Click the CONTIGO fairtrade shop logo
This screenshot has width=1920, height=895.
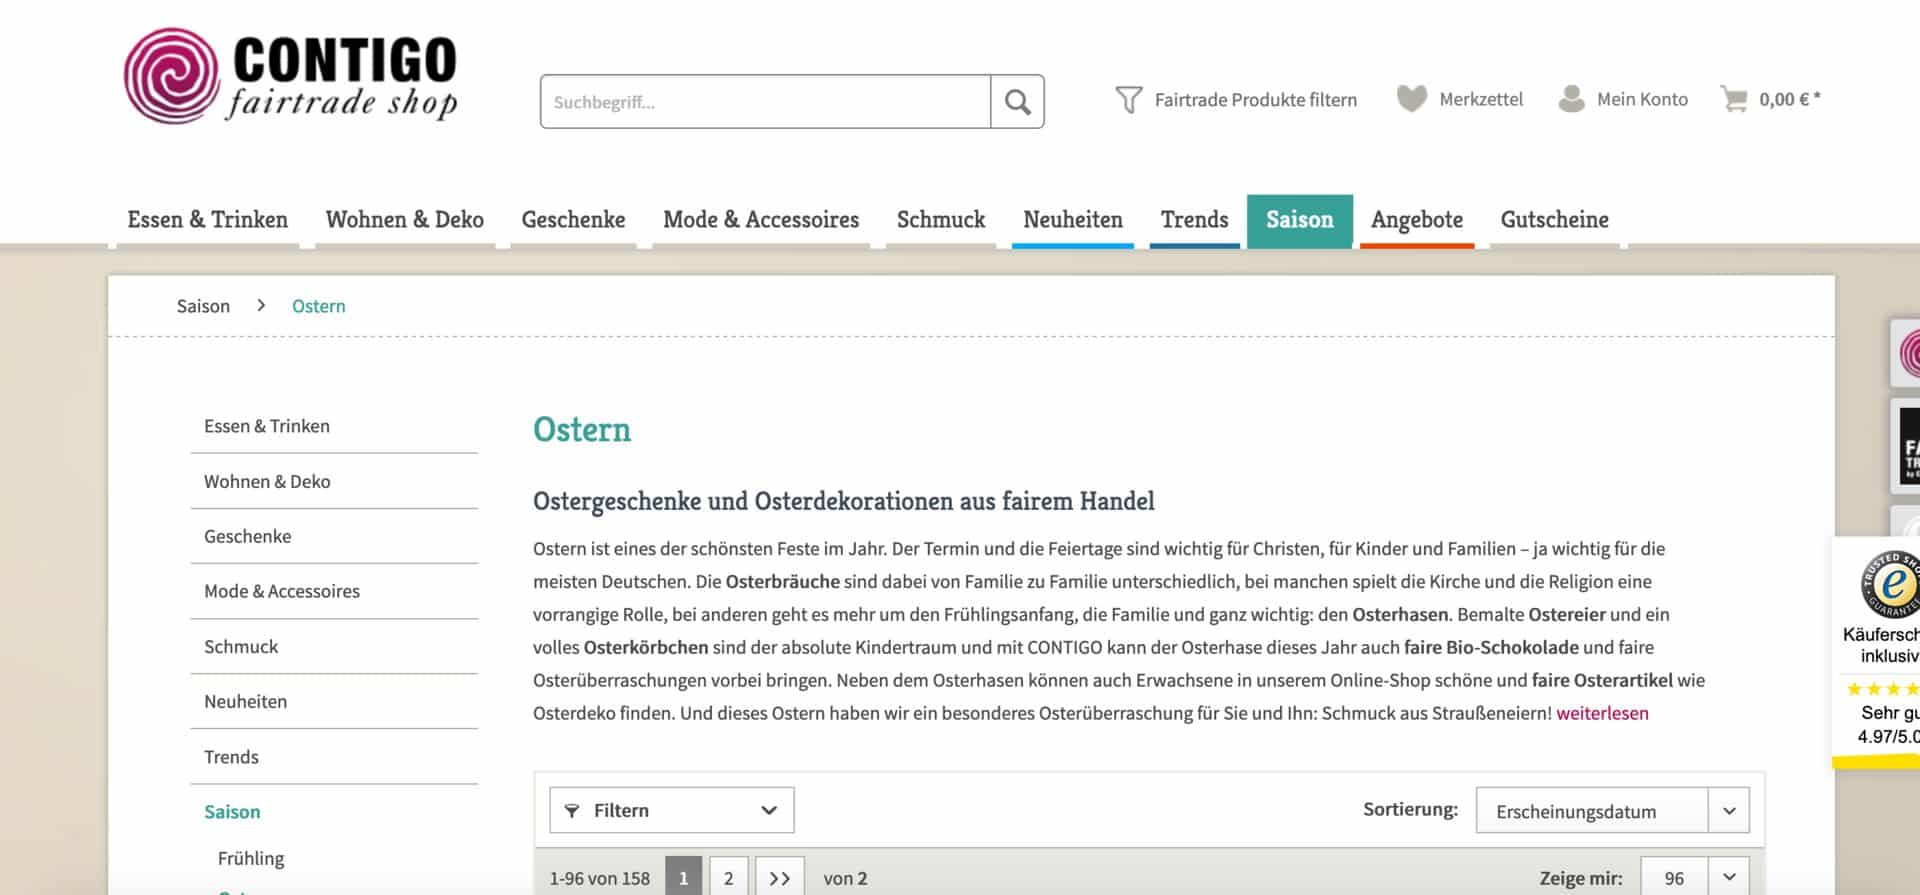click(290, 77)
